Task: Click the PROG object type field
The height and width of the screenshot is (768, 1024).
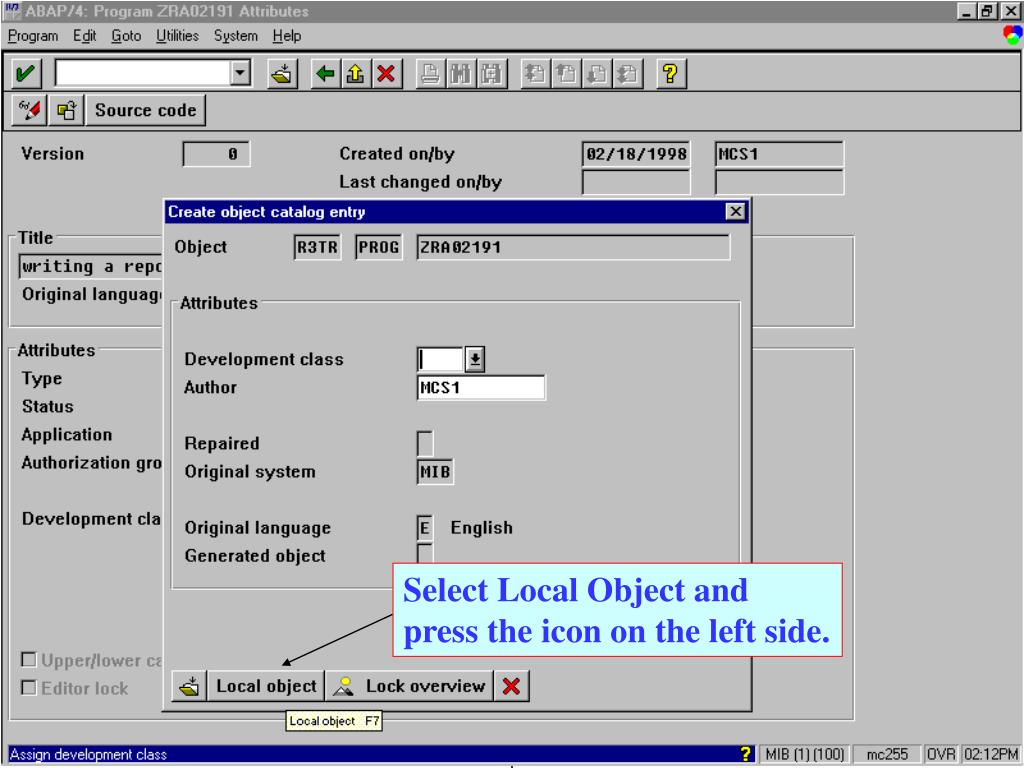Action: pyautogui.click(x=379, y=248)
